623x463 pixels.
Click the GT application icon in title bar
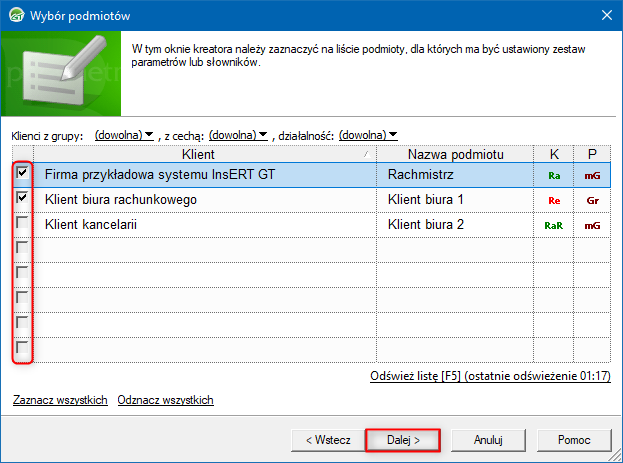click(x=16, y=15)
